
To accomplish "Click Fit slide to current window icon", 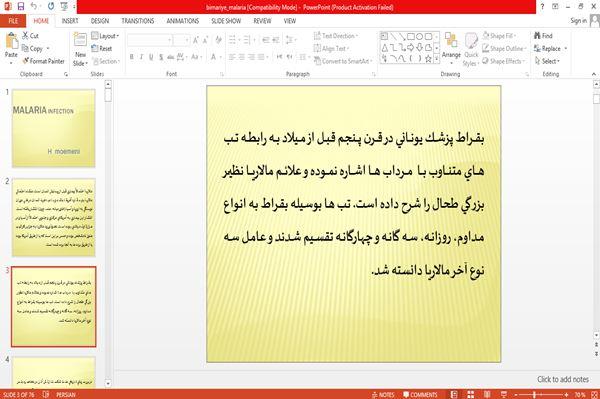I will 595,394.
